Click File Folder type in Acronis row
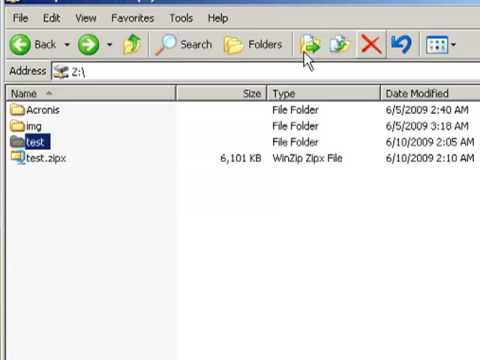The width and height of the screenshot is (480, 360). (x=295, y=110)
